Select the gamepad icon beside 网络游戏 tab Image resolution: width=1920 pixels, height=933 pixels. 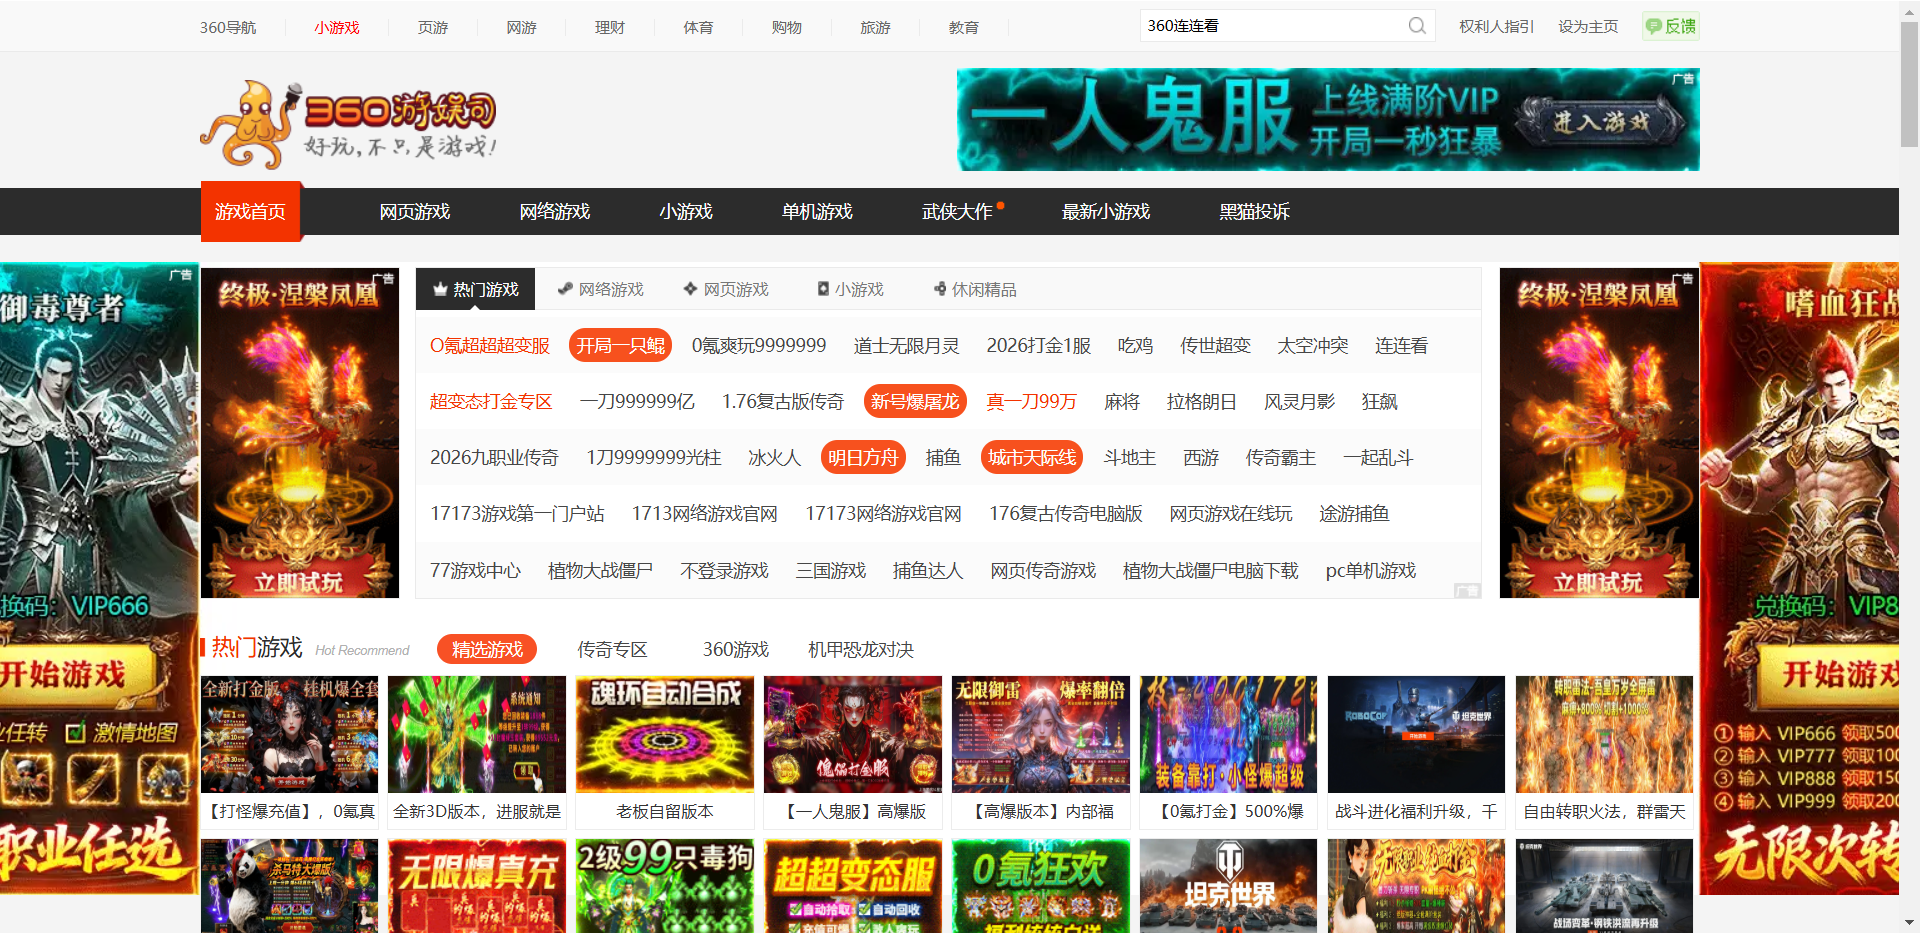click(x=564, y=289)
